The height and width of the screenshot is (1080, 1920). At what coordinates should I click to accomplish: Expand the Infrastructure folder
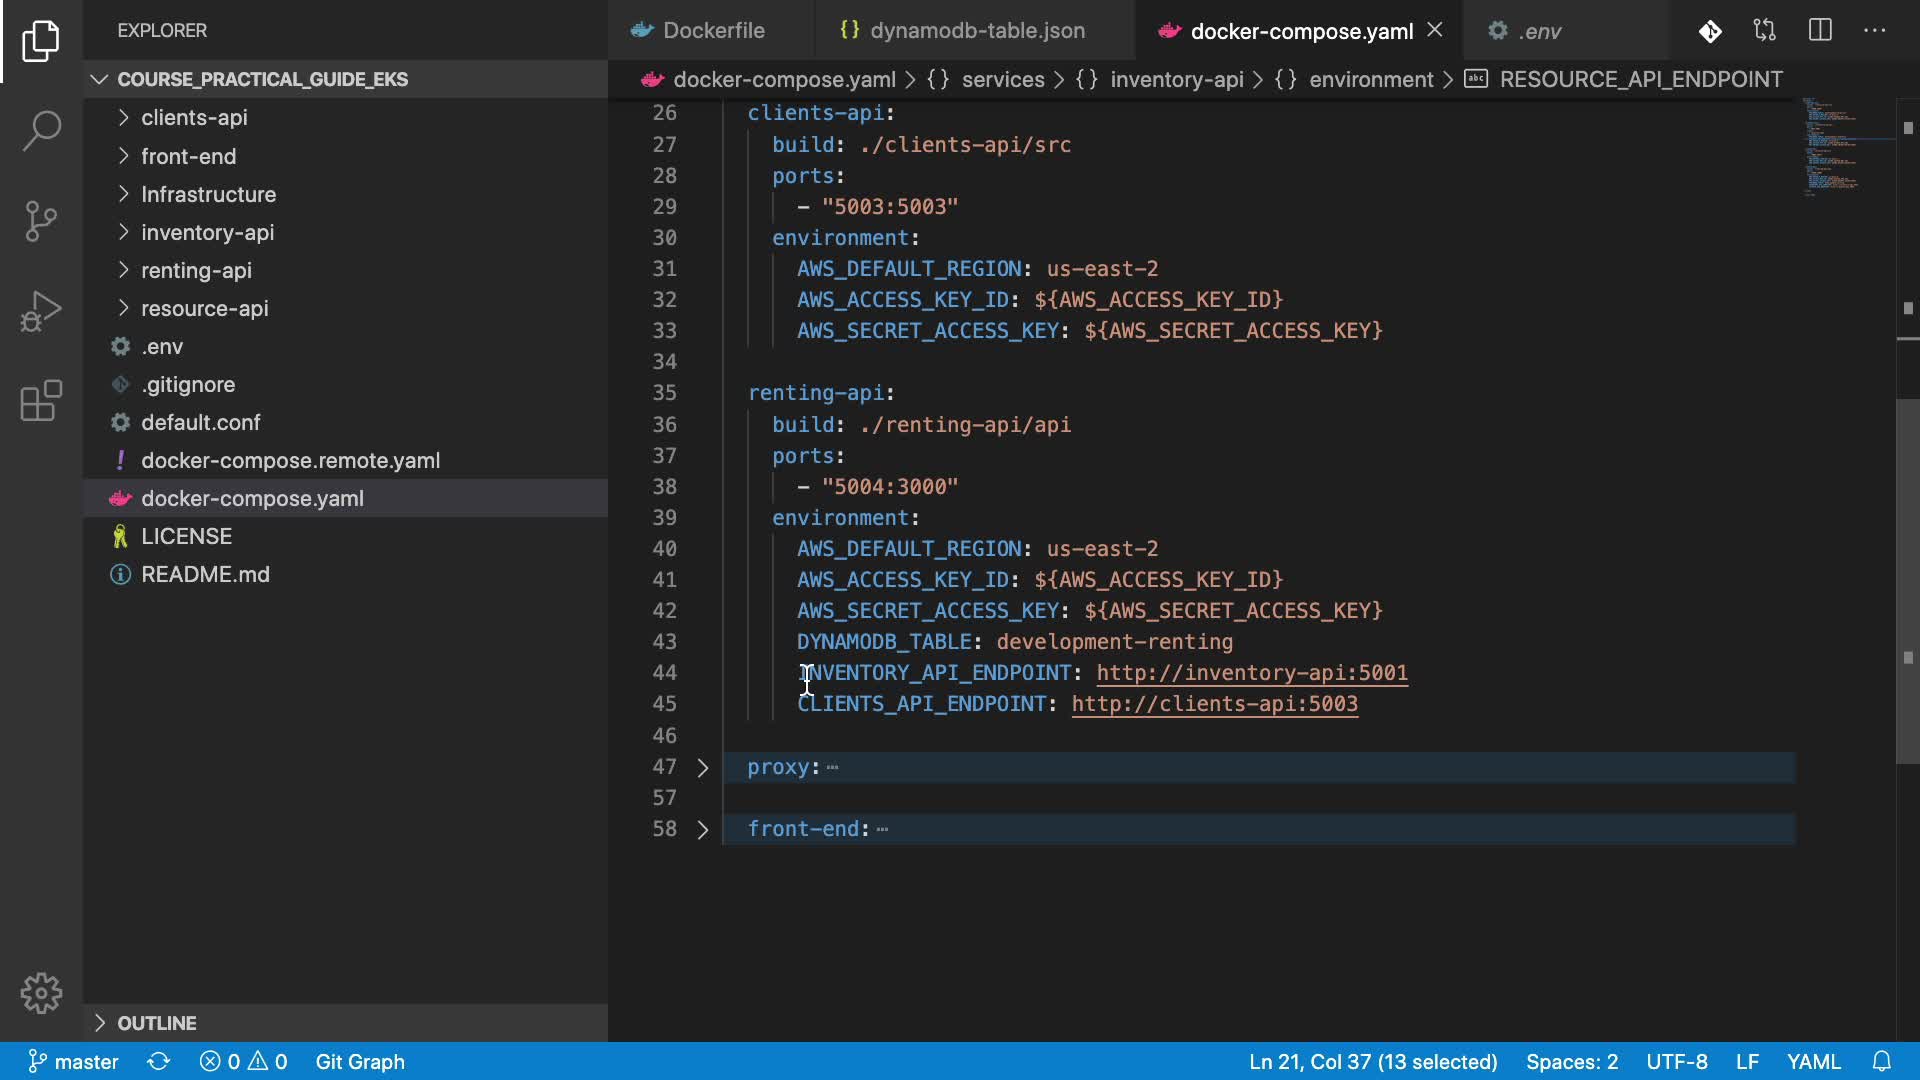point(208,194)
